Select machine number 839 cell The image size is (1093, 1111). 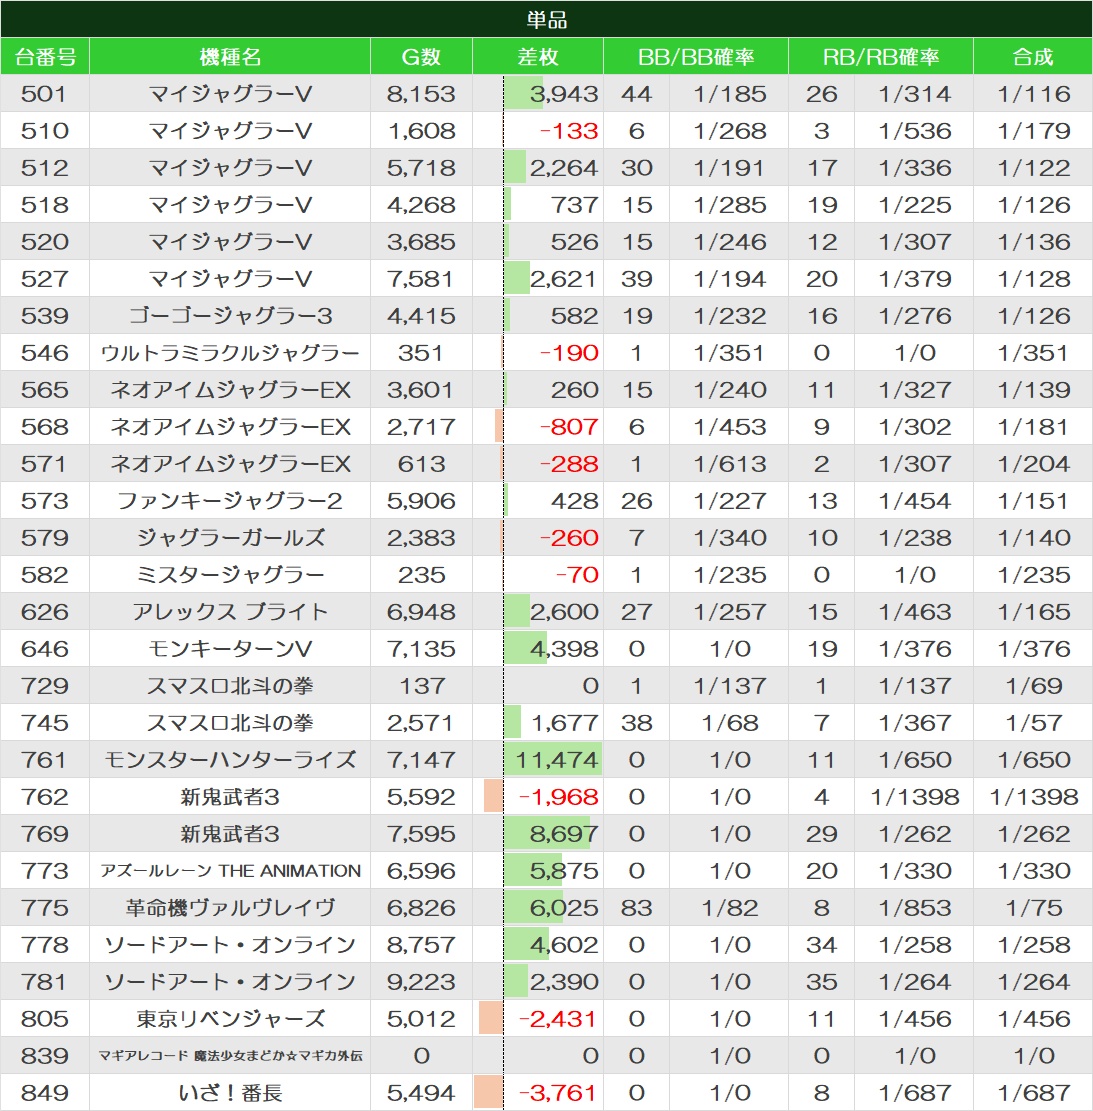[x=45, y=1056]
